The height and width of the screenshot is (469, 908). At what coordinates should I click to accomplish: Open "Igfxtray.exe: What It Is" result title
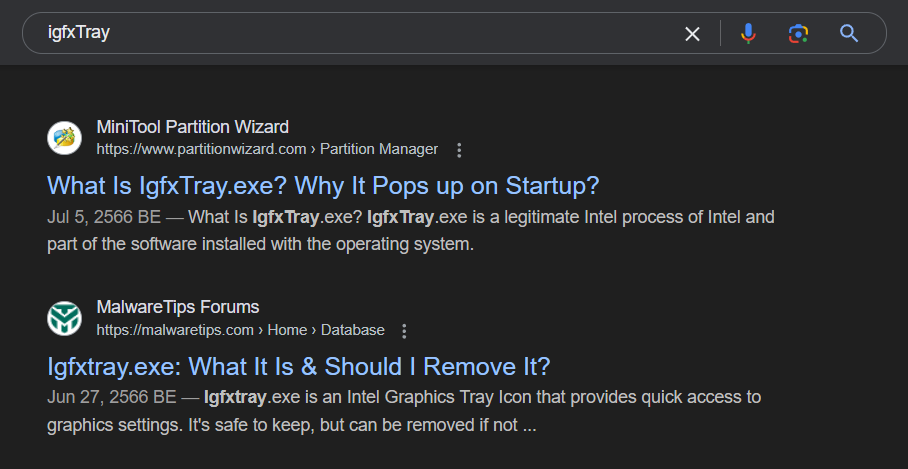pos(298,367)
